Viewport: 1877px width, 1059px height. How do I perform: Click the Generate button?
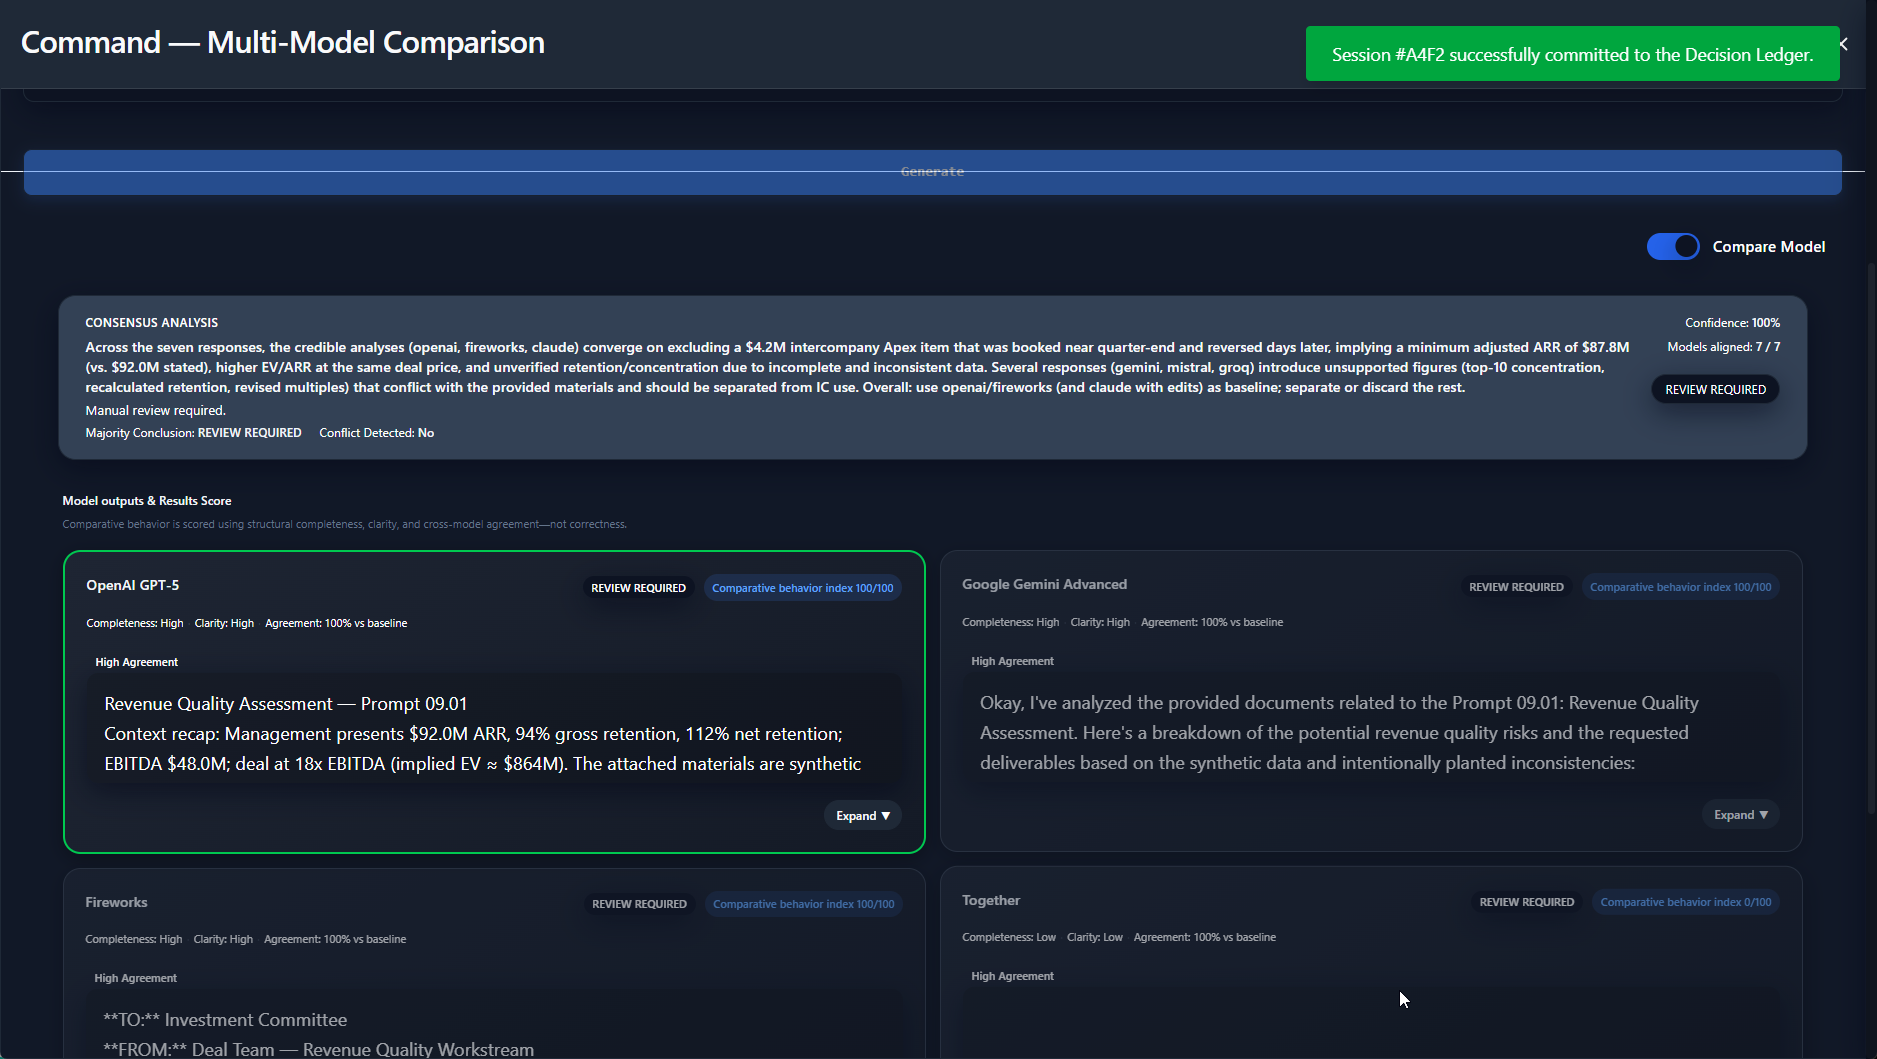click(932, 172)
